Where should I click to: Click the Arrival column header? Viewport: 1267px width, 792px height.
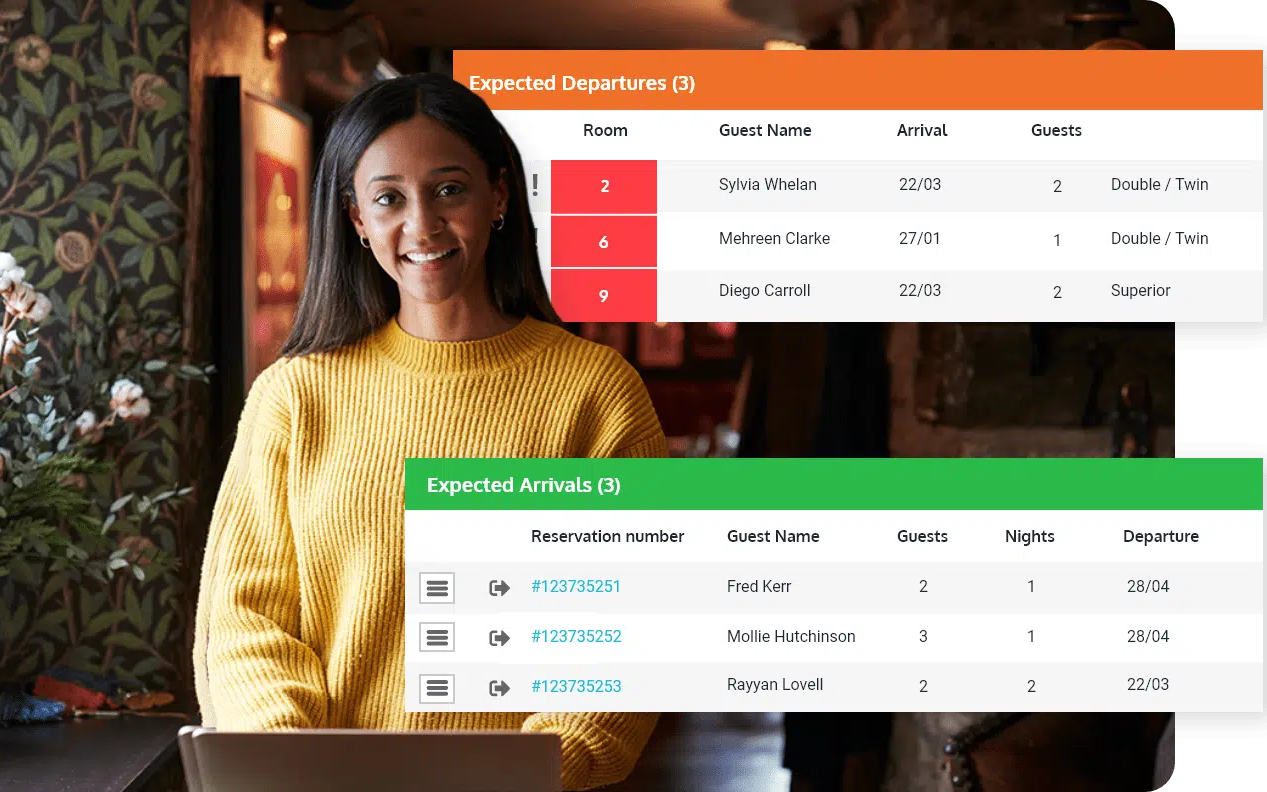[x=922, y=130]
